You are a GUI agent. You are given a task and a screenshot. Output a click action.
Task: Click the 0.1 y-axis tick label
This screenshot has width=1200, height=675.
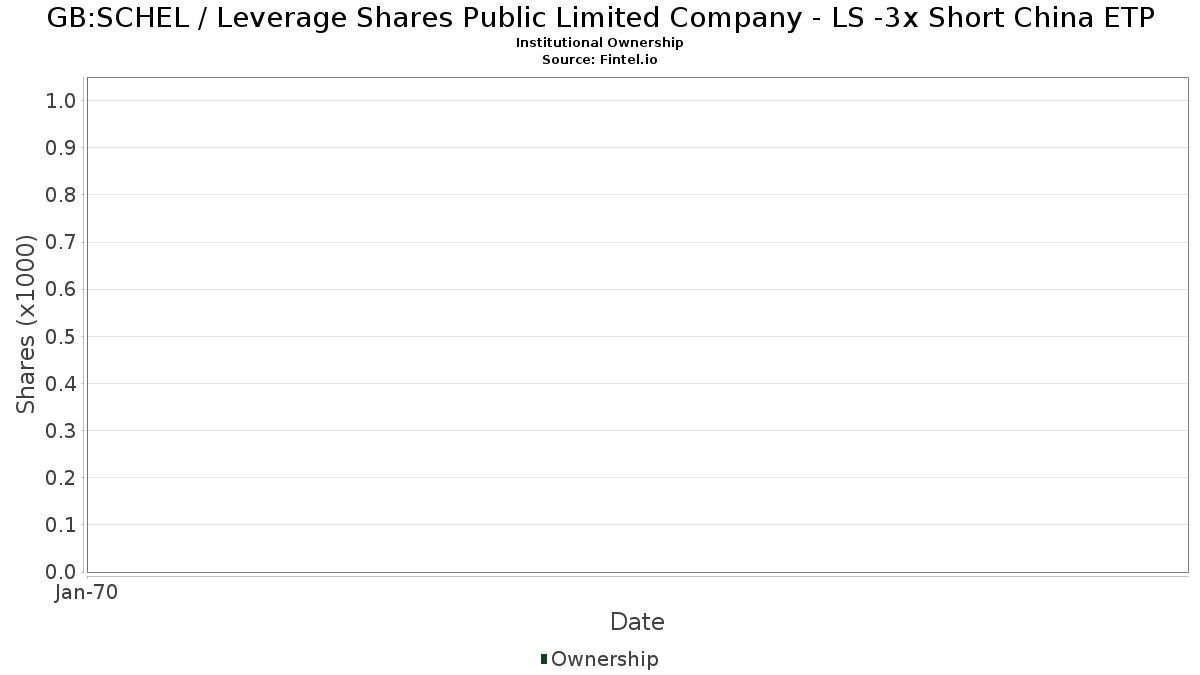point(61,524)
